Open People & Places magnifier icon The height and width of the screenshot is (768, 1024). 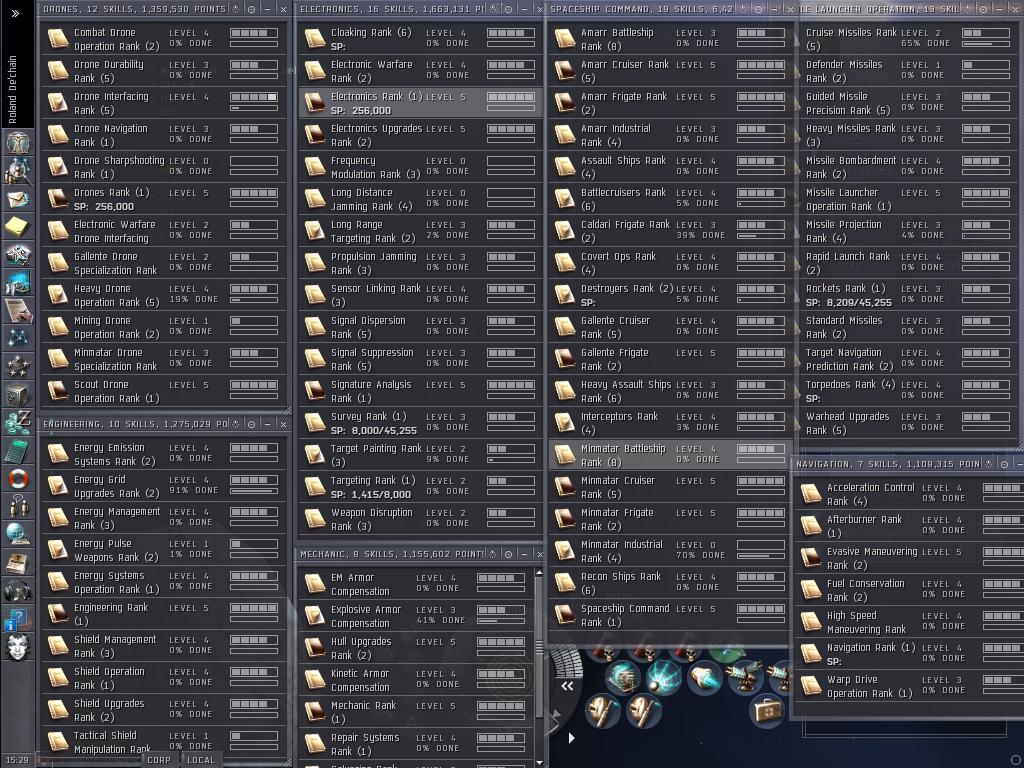click(x=18, y=170)
